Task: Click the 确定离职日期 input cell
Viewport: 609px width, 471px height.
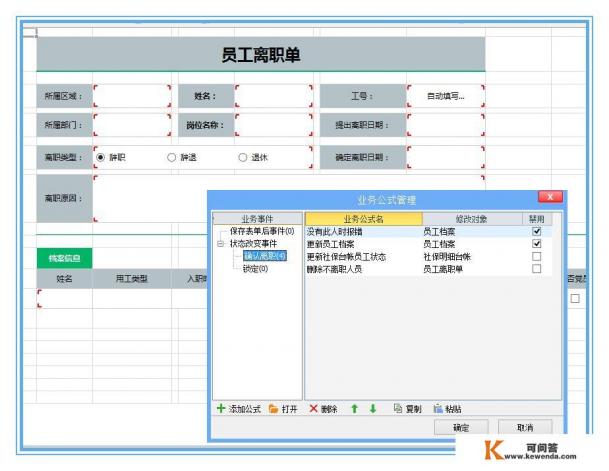Action: [x=446, y=157]
